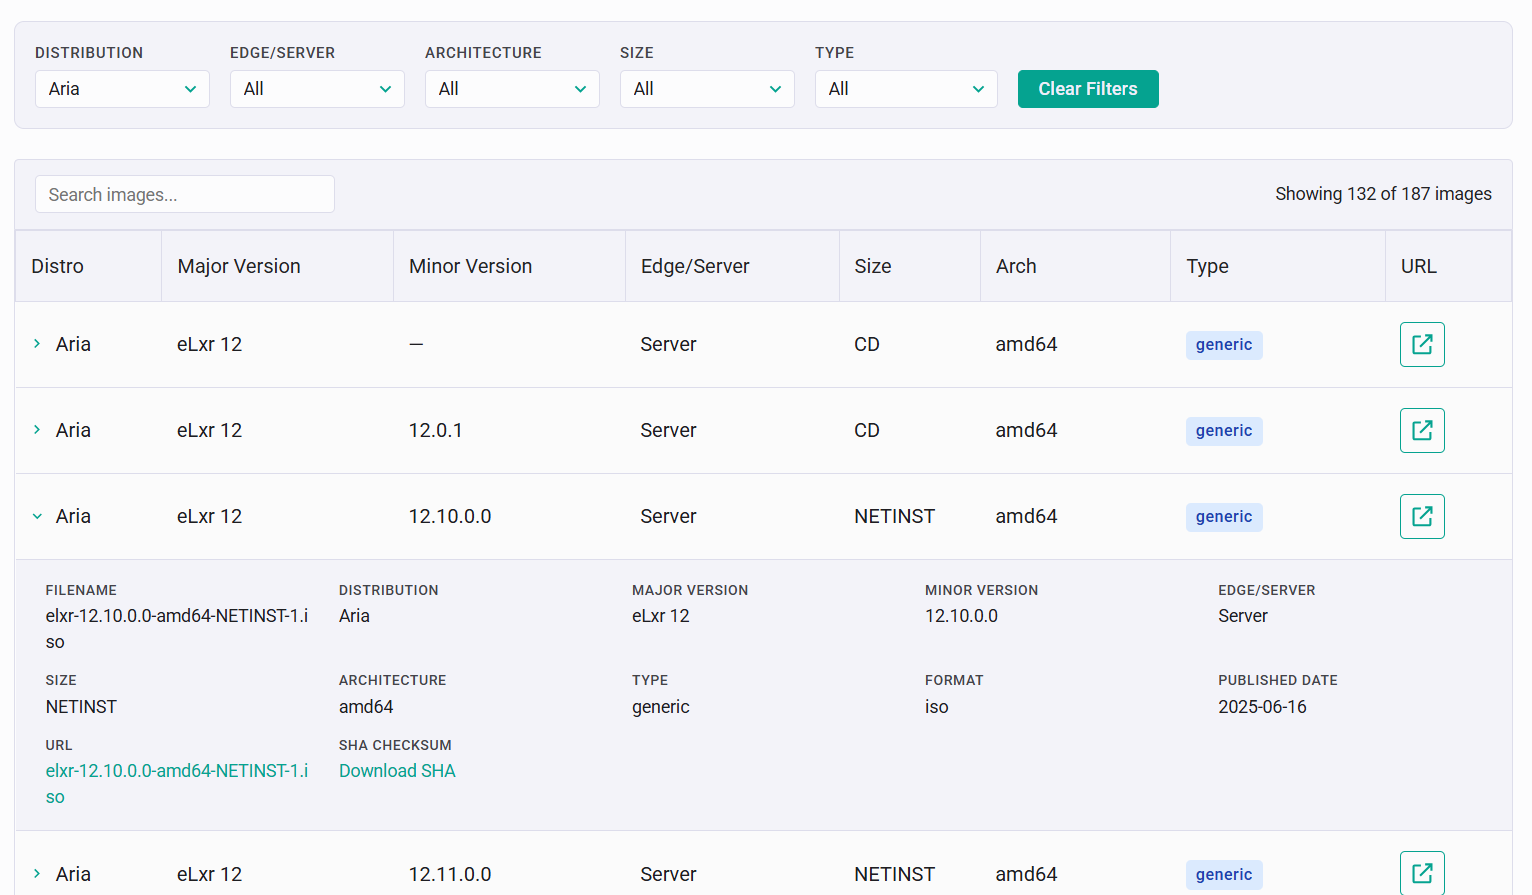The width and height of the screenshot is (1532, 895).
Task: Focus the Search images field
Action: 185,194
